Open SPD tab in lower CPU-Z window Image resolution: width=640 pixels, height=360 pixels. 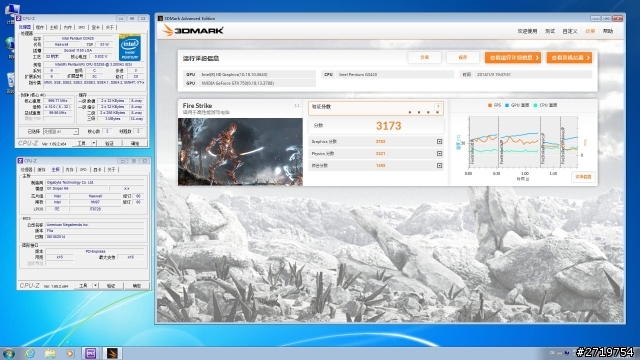point(83,169)
